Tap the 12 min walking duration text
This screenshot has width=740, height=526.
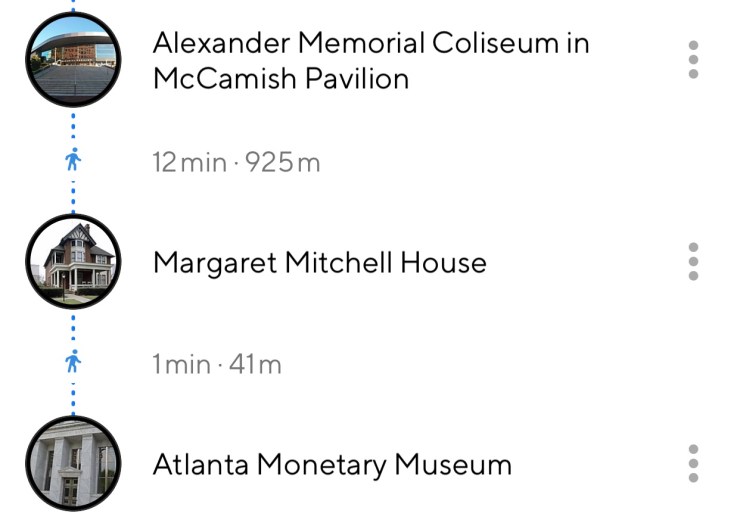click(189, 162)
